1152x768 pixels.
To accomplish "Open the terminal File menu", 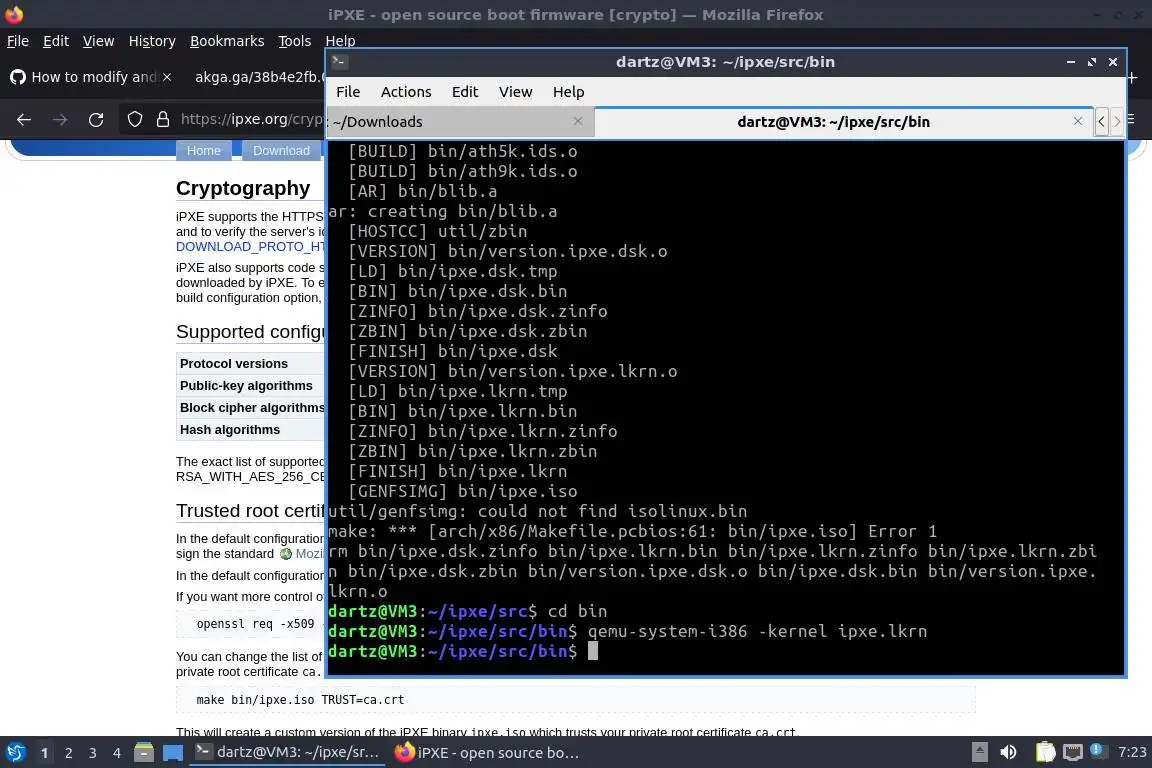I will point(348,92).
